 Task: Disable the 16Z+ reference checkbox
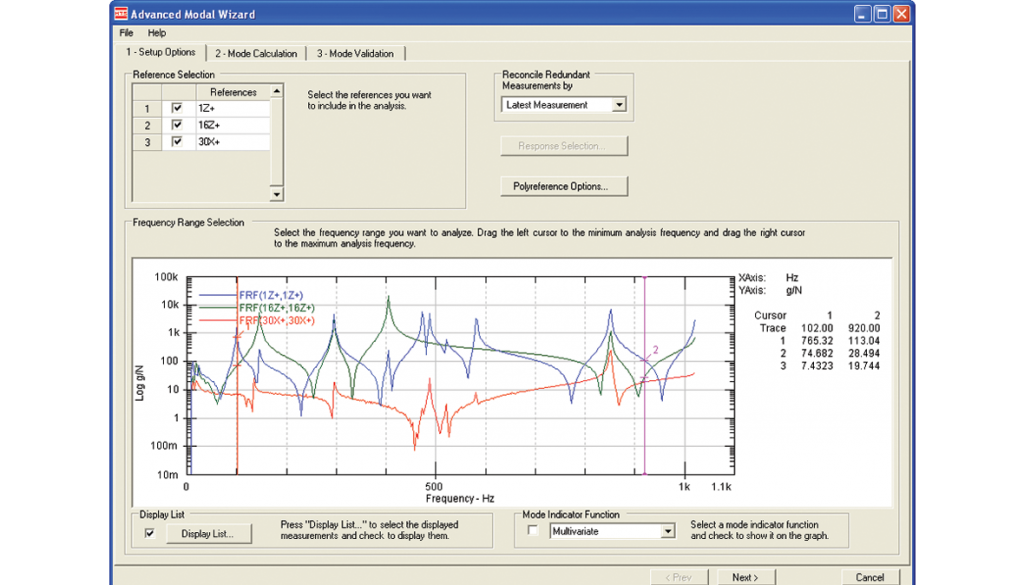pyautogui.click(x=178, y=125)
